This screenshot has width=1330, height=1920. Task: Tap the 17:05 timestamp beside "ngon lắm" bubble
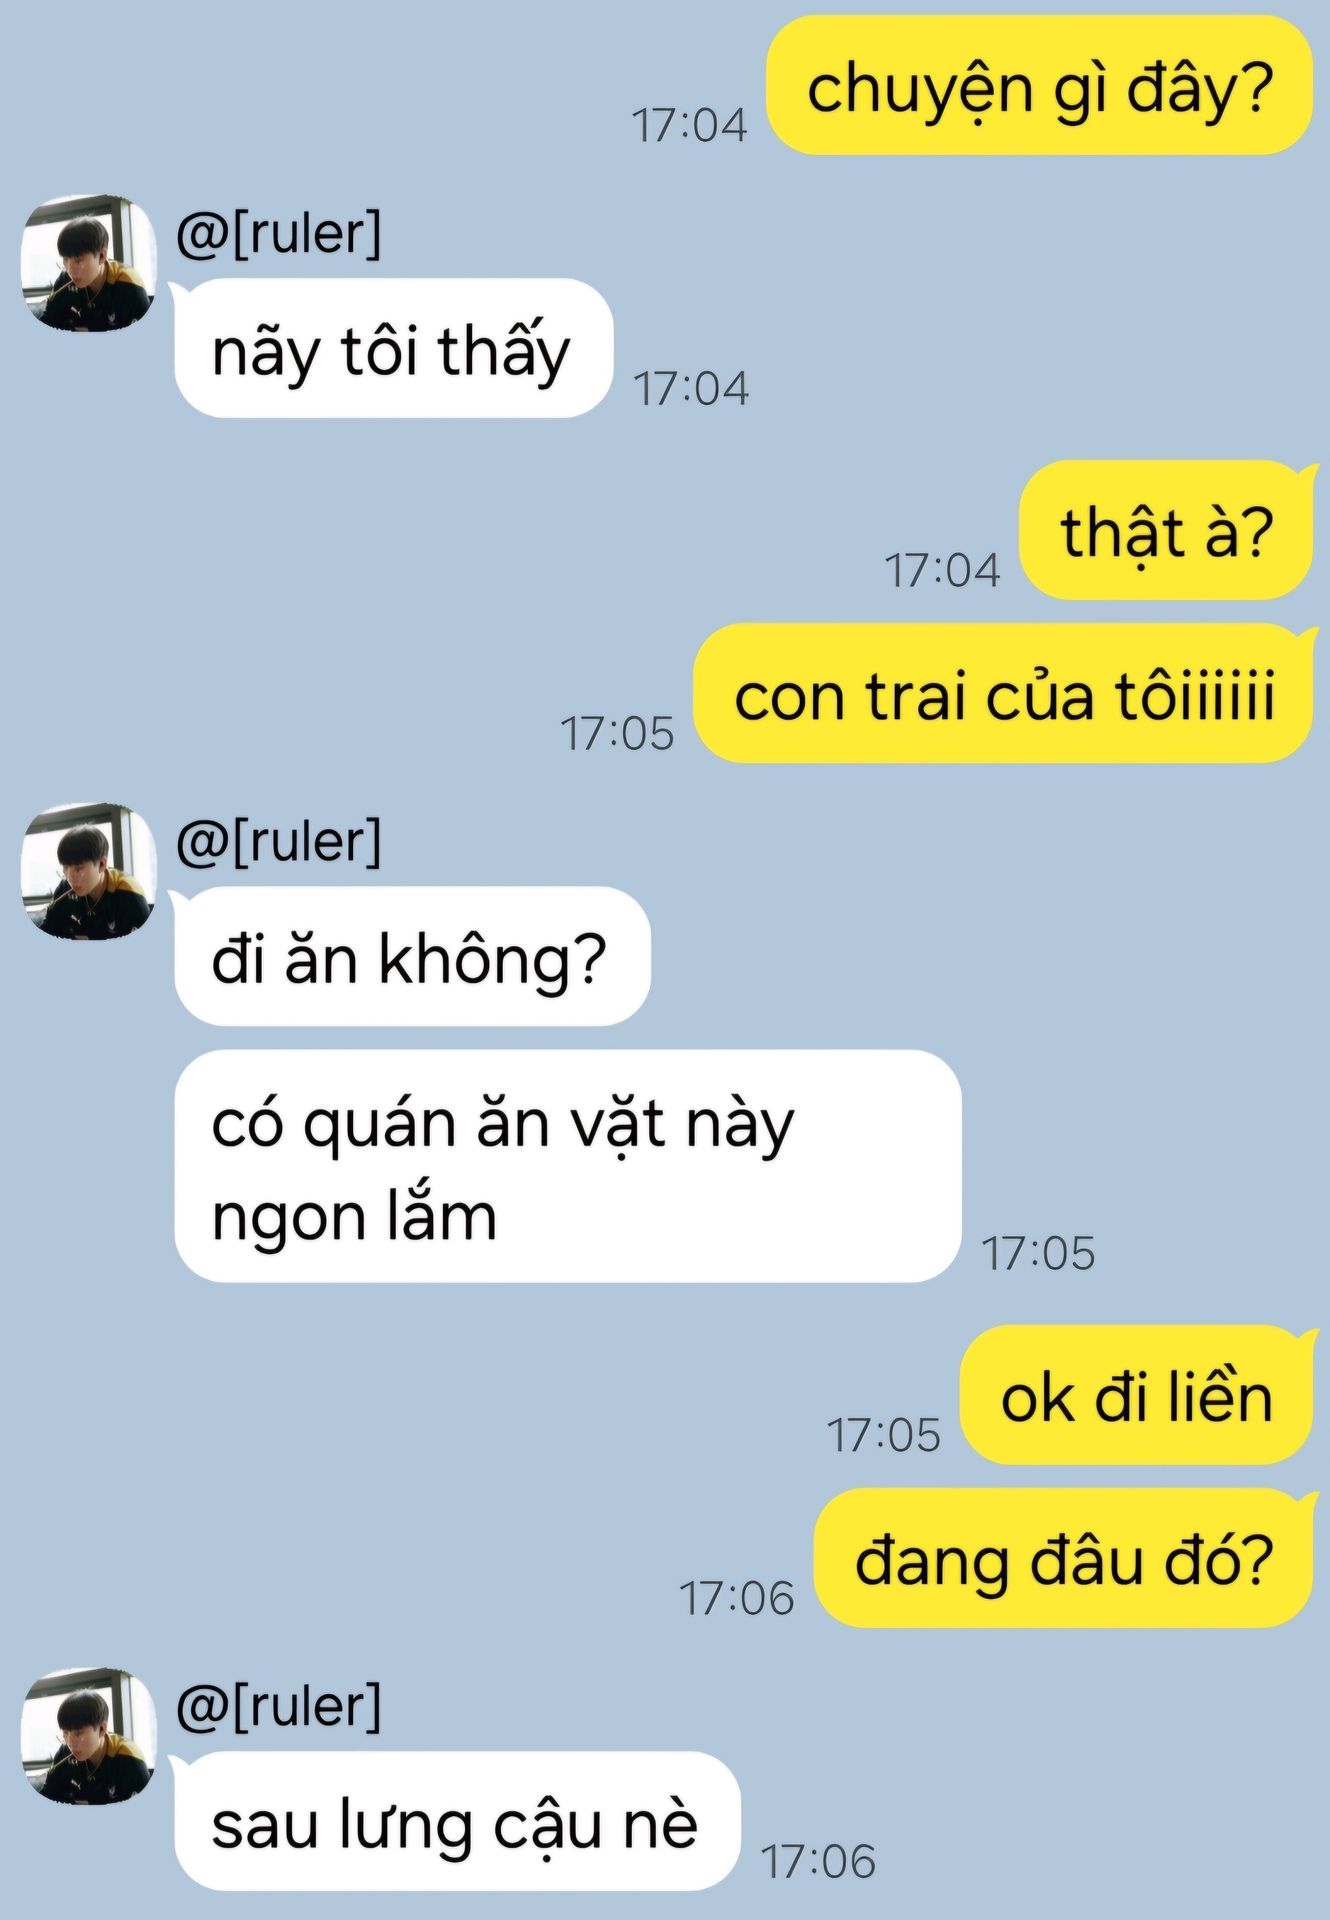click(1038, 1253)
